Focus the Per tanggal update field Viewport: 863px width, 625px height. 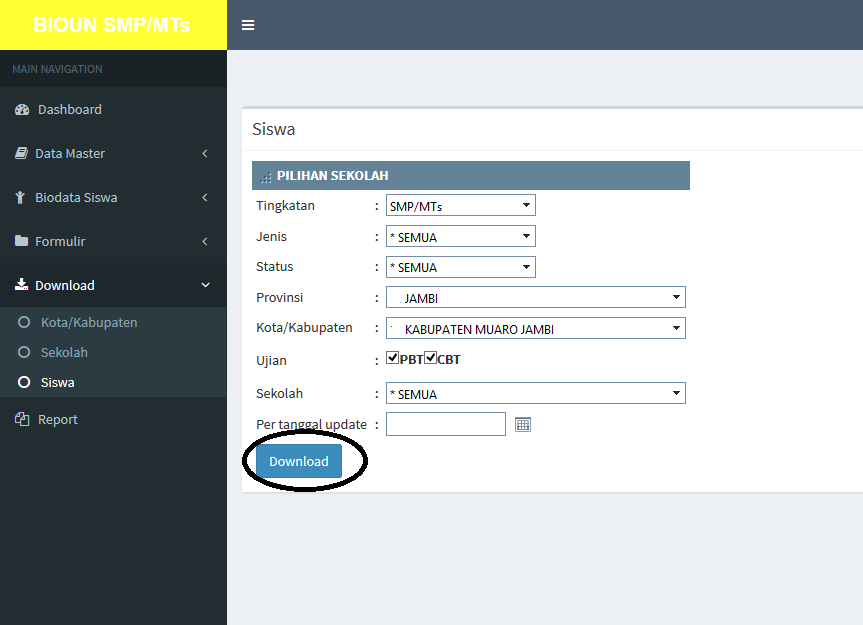pos(446,424)
